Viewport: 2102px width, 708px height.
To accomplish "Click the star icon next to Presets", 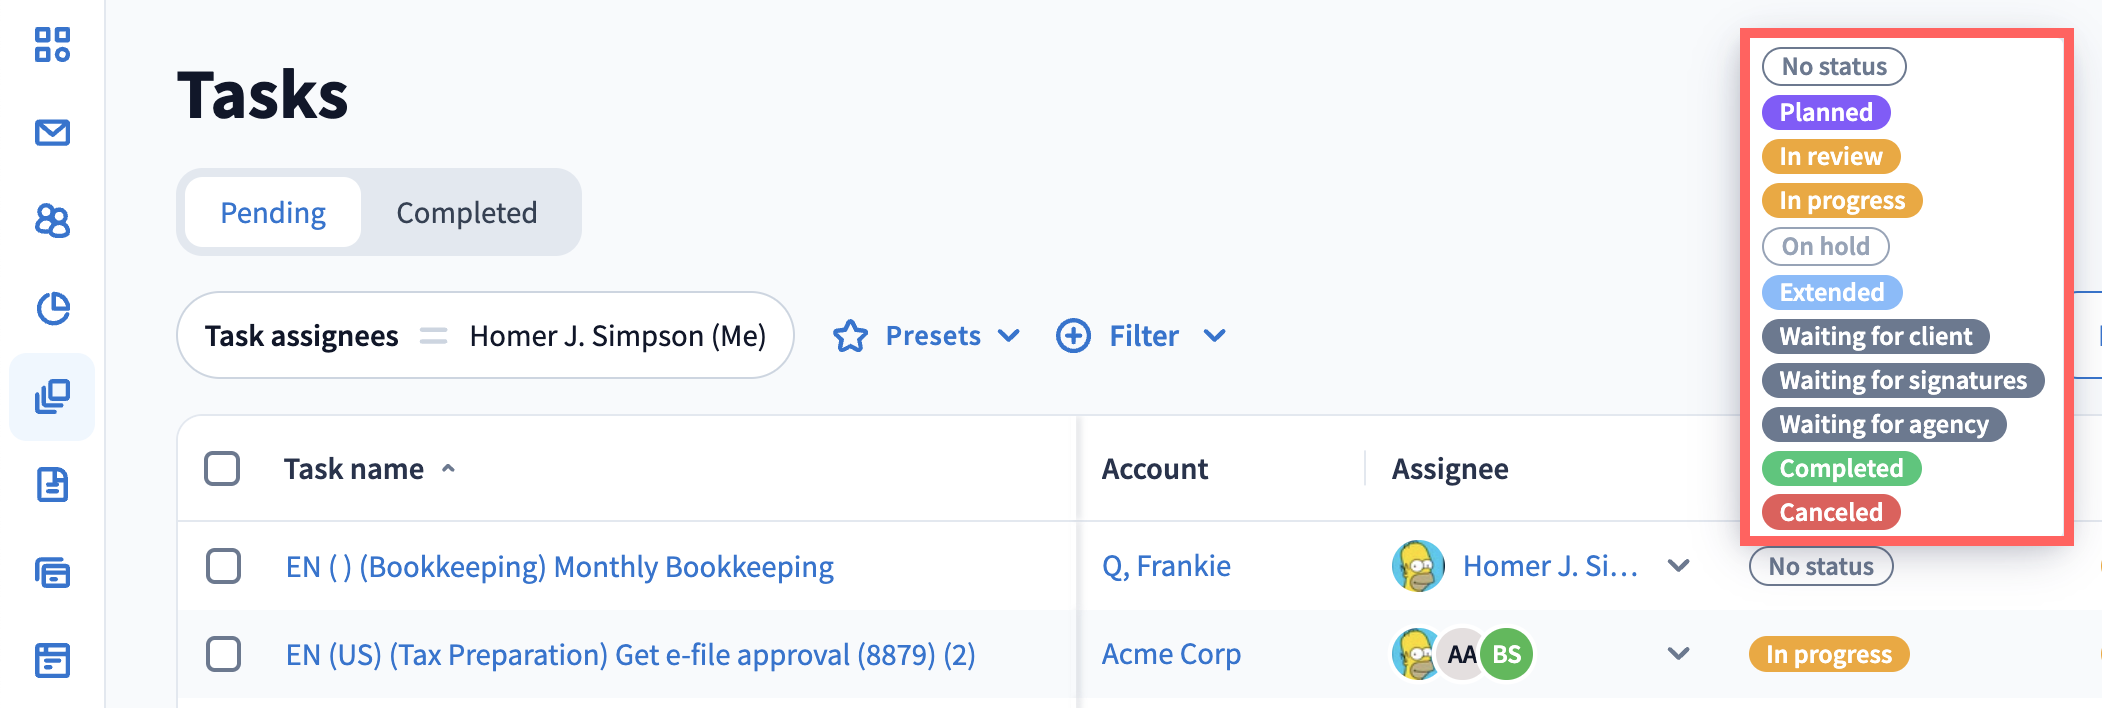I will coord(851,336).
